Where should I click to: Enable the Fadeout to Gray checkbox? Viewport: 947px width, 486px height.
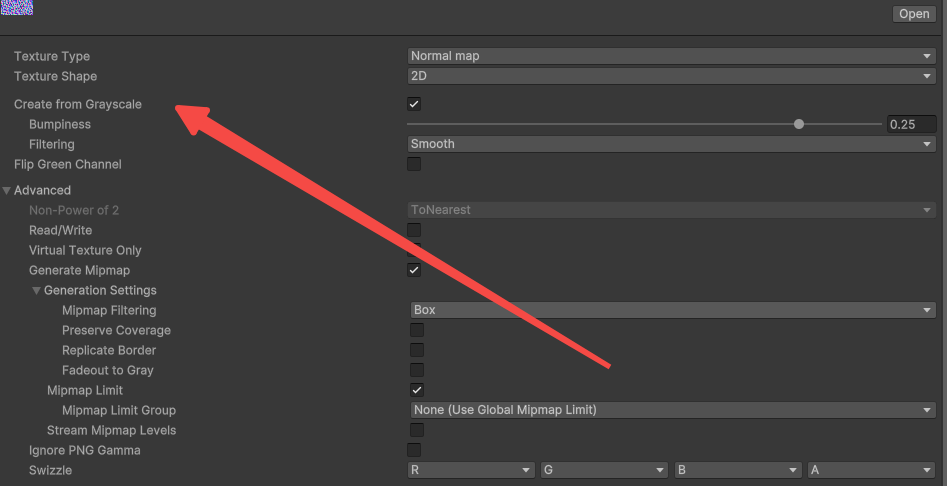coord(417,369)
